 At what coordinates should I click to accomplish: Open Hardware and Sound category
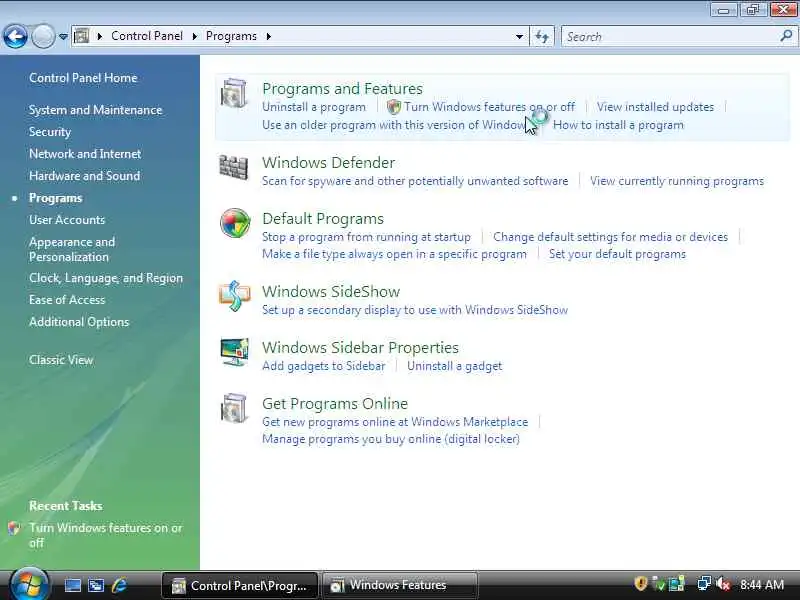pyautogui.click(x=85, y=176)
